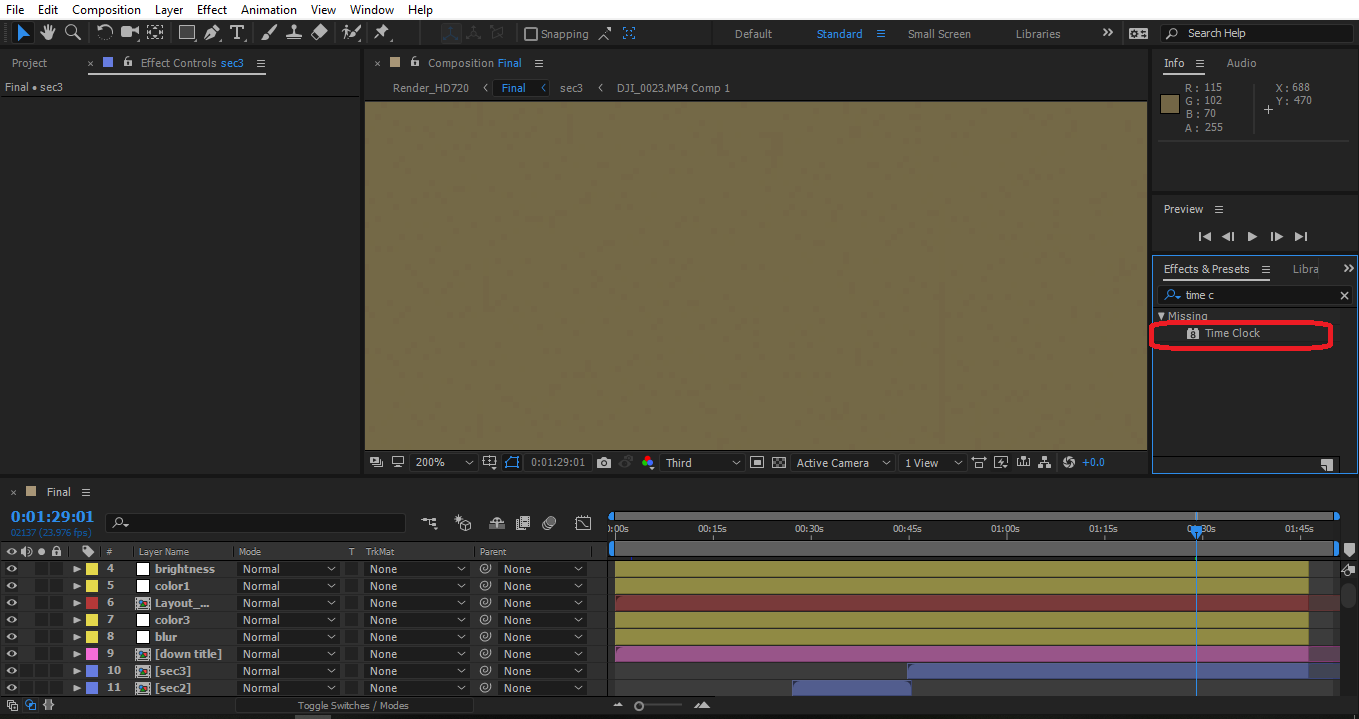Open the Composition menu
1359x719 pixels.
point(106,9)
